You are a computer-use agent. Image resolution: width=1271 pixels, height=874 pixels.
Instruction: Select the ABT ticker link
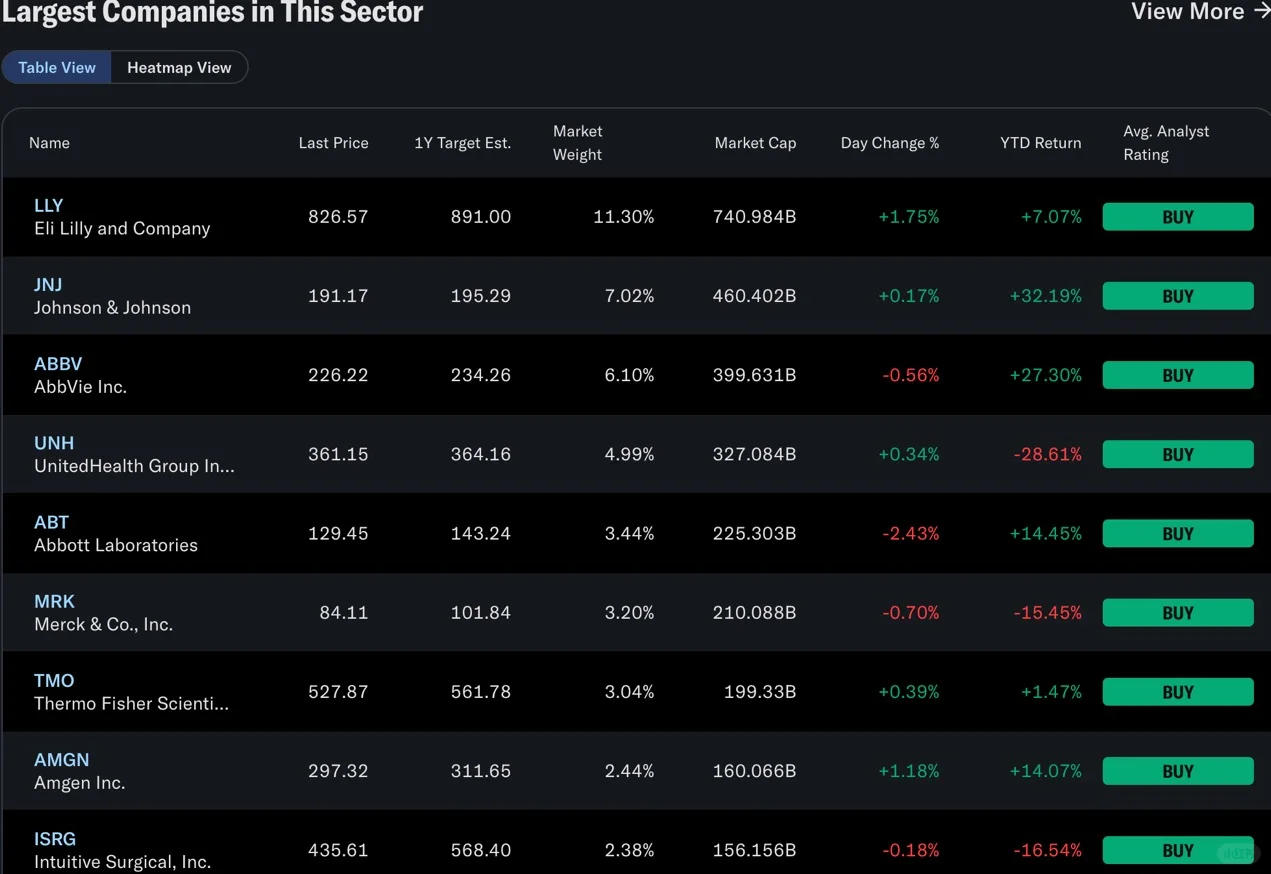51,522
